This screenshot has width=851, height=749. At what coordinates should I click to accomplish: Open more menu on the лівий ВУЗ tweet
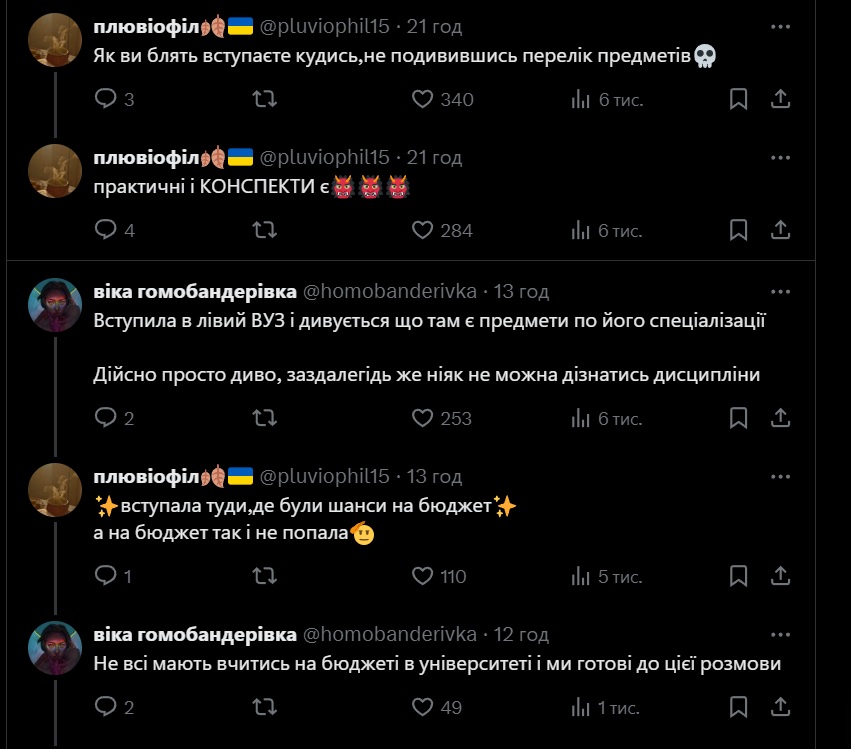(x=780, y=291)
